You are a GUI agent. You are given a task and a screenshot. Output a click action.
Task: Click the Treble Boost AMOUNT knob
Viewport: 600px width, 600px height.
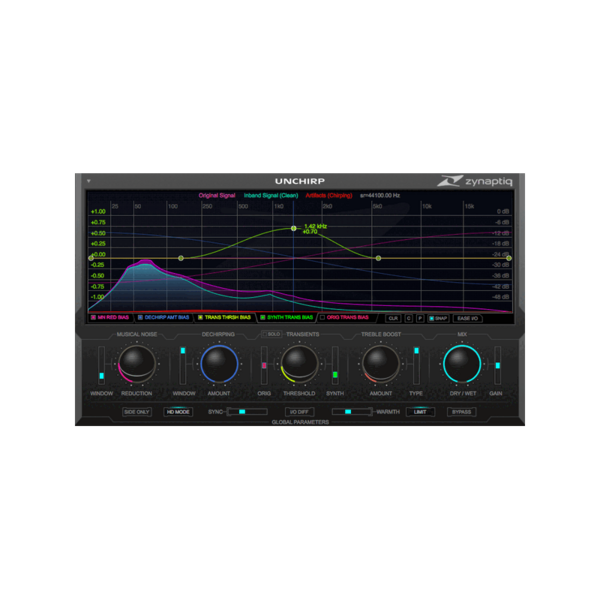(x=380, y=364)
